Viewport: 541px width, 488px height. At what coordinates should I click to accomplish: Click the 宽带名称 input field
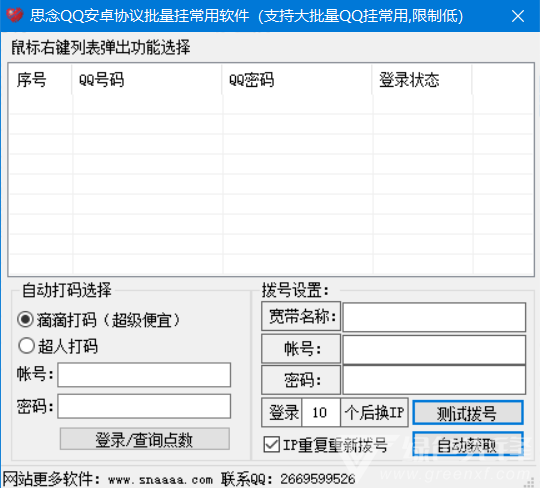[434, 317]
